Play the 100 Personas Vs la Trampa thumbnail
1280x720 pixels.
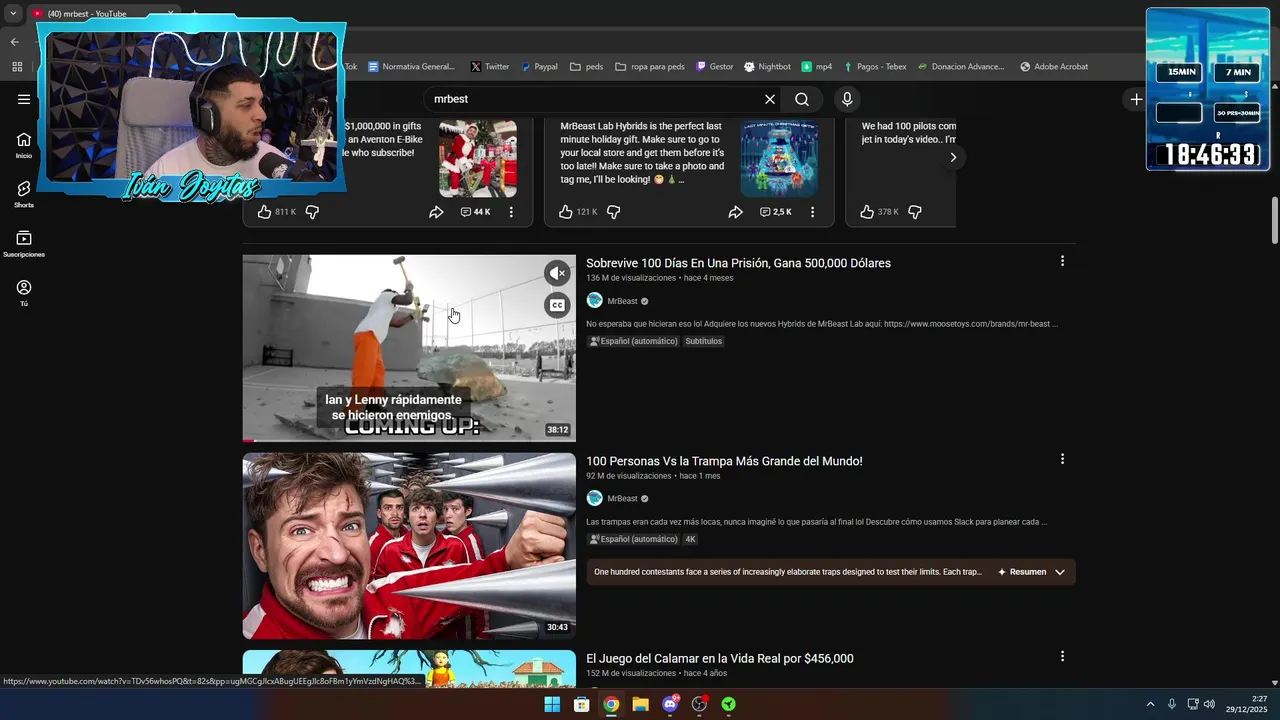(x=409, y=546)
